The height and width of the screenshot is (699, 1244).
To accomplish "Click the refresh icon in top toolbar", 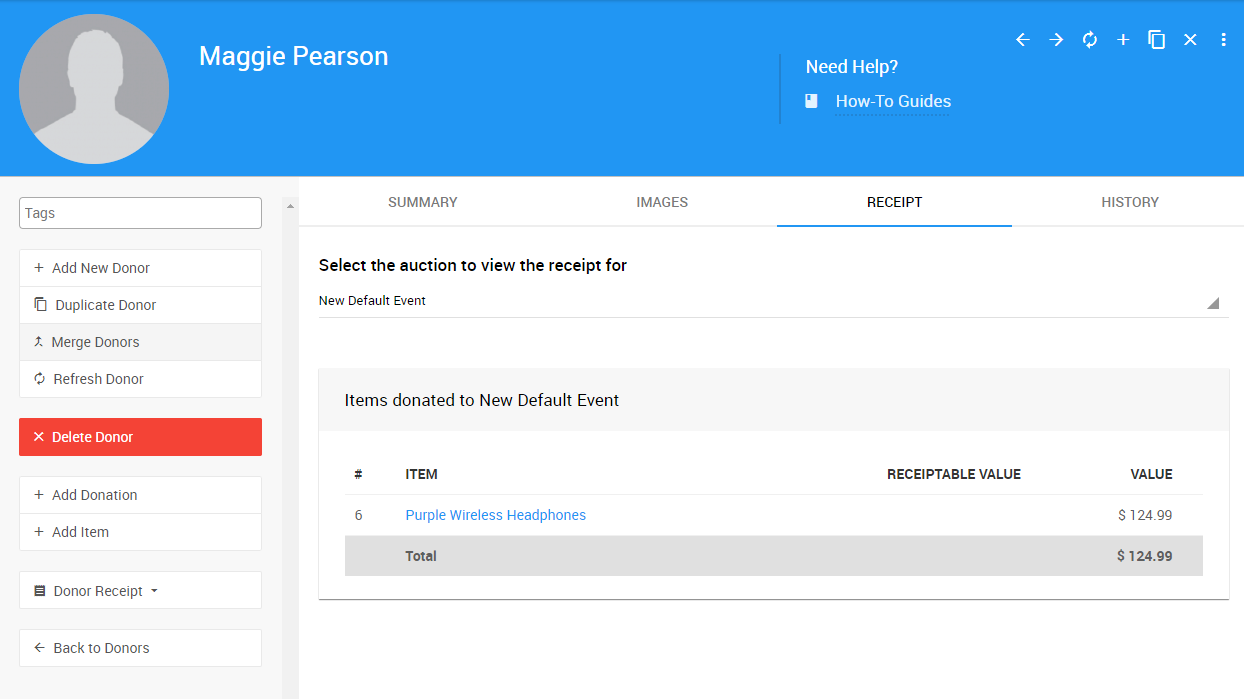I will tap(1090, 40).
